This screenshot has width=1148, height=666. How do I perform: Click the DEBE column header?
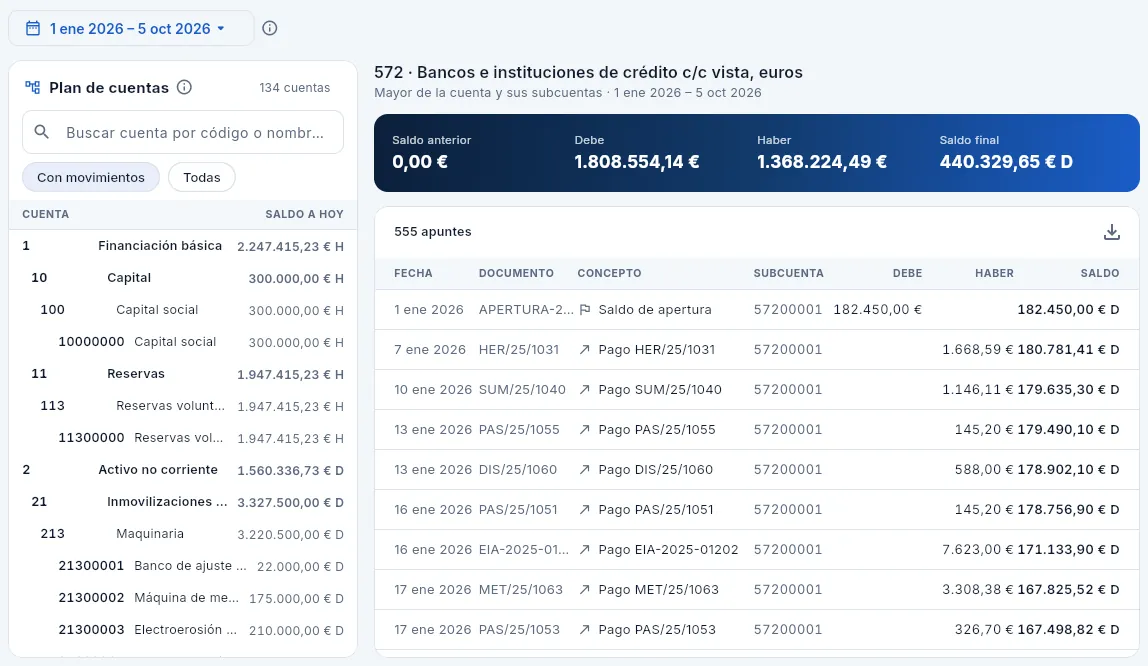(x=907, y=273)
